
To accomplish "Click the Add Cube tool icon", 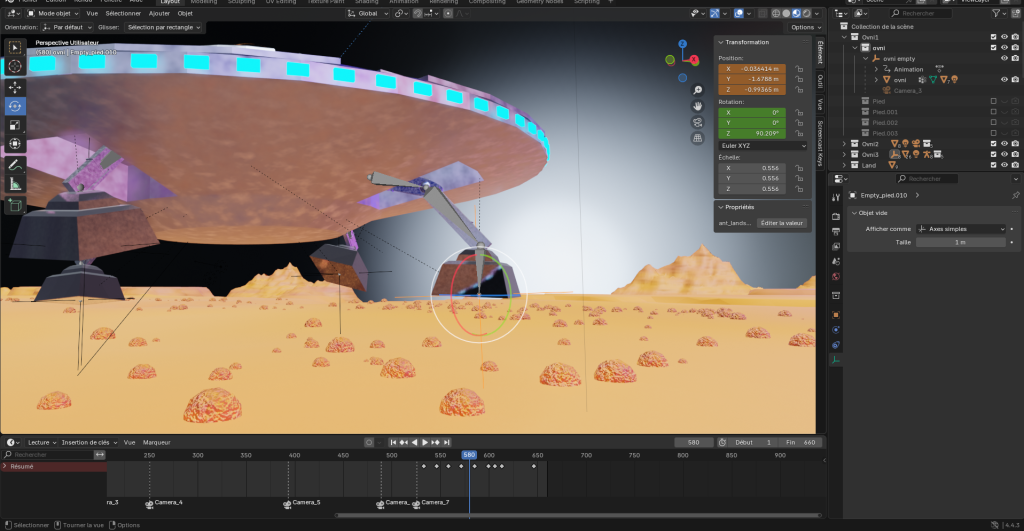I will [x=15, y=205].
